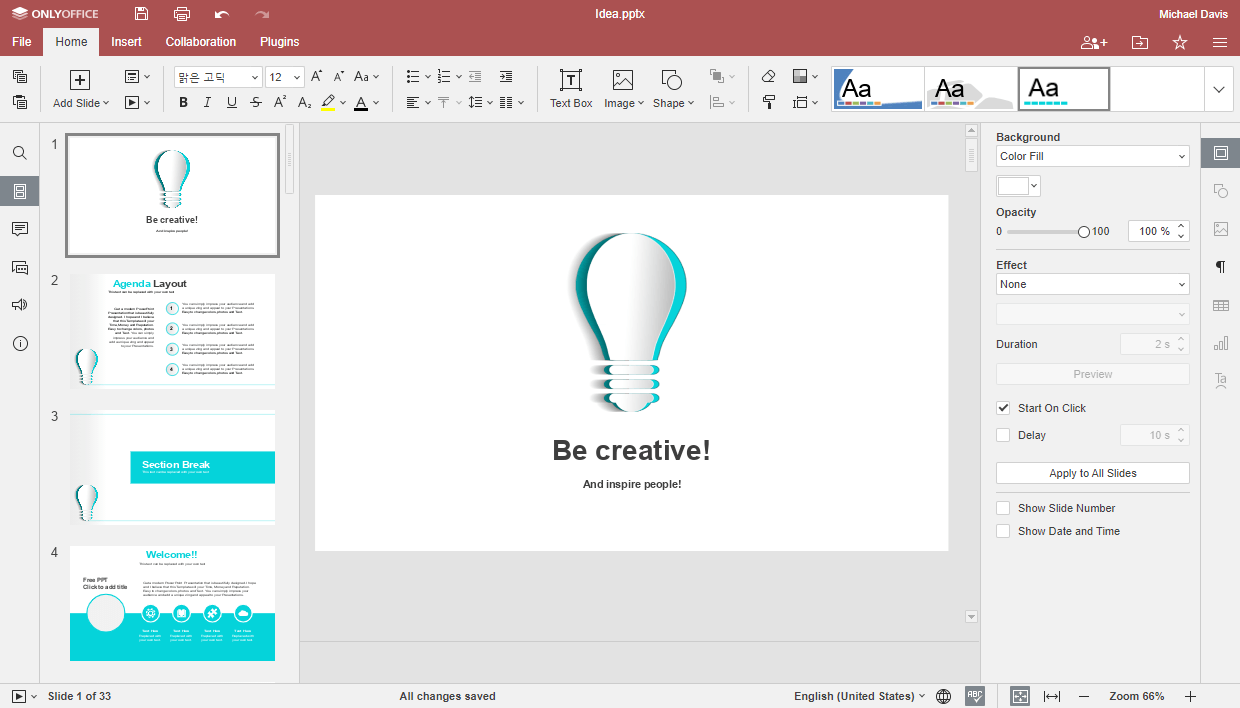Click the Copy icon in toolbar

pos(19,77)
